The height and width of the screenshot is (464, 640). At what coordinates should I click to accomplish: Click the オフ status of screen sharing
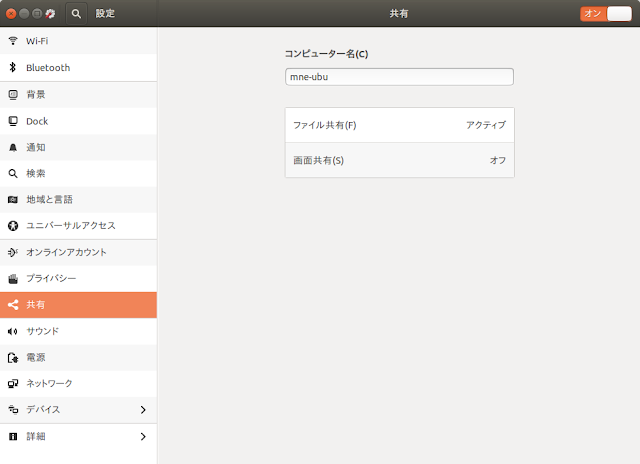pos(498,160)
